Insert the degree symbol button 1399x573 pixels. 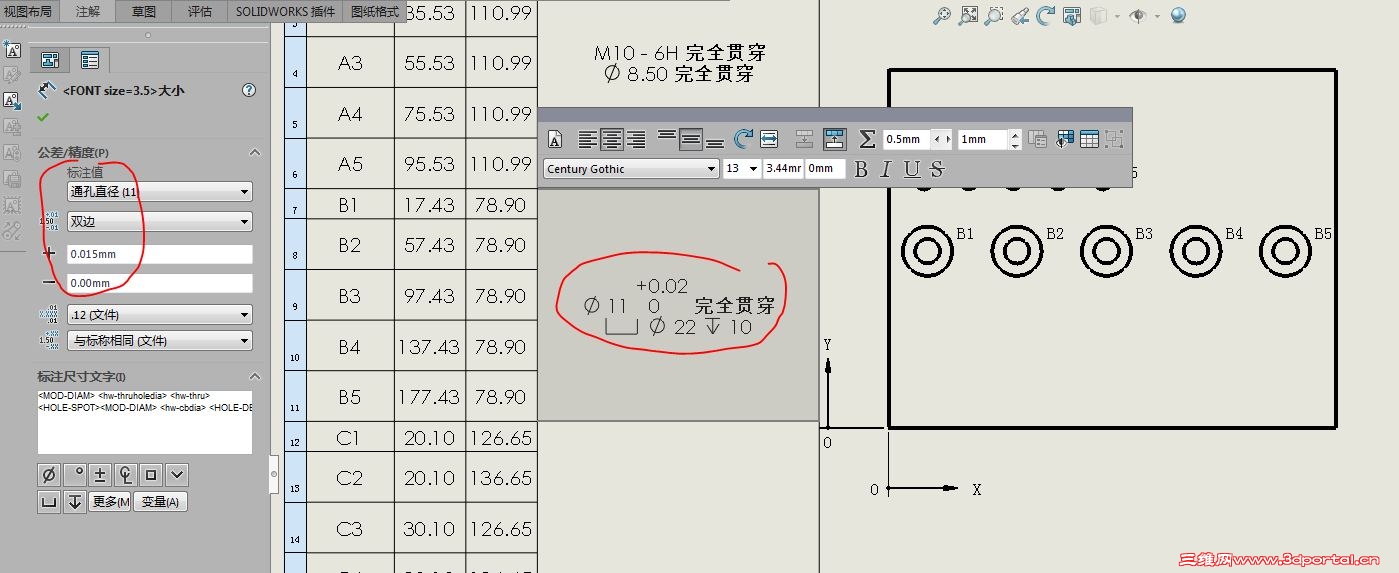[74, 475]
